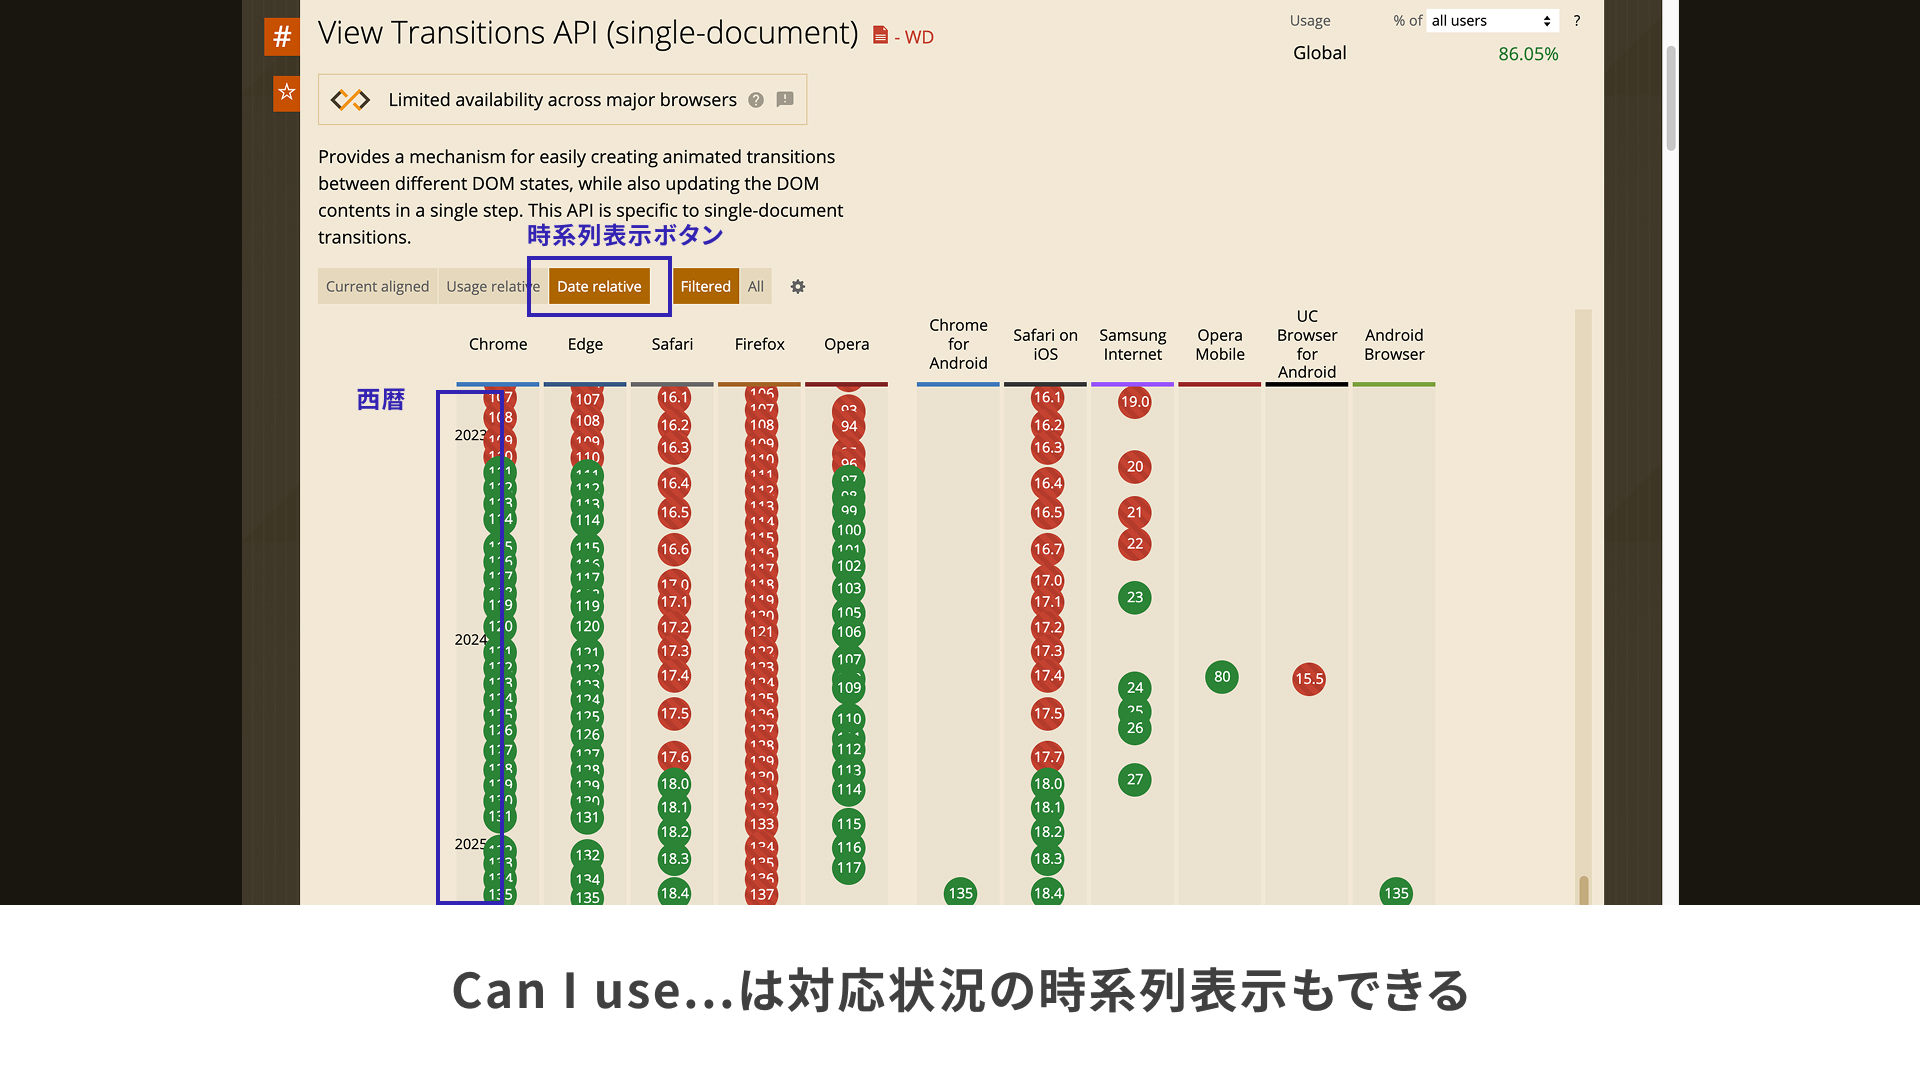This screenshot has height=1080, width=1920.
Task: Click the Chrome column header
Action: [x=498, y=344]
